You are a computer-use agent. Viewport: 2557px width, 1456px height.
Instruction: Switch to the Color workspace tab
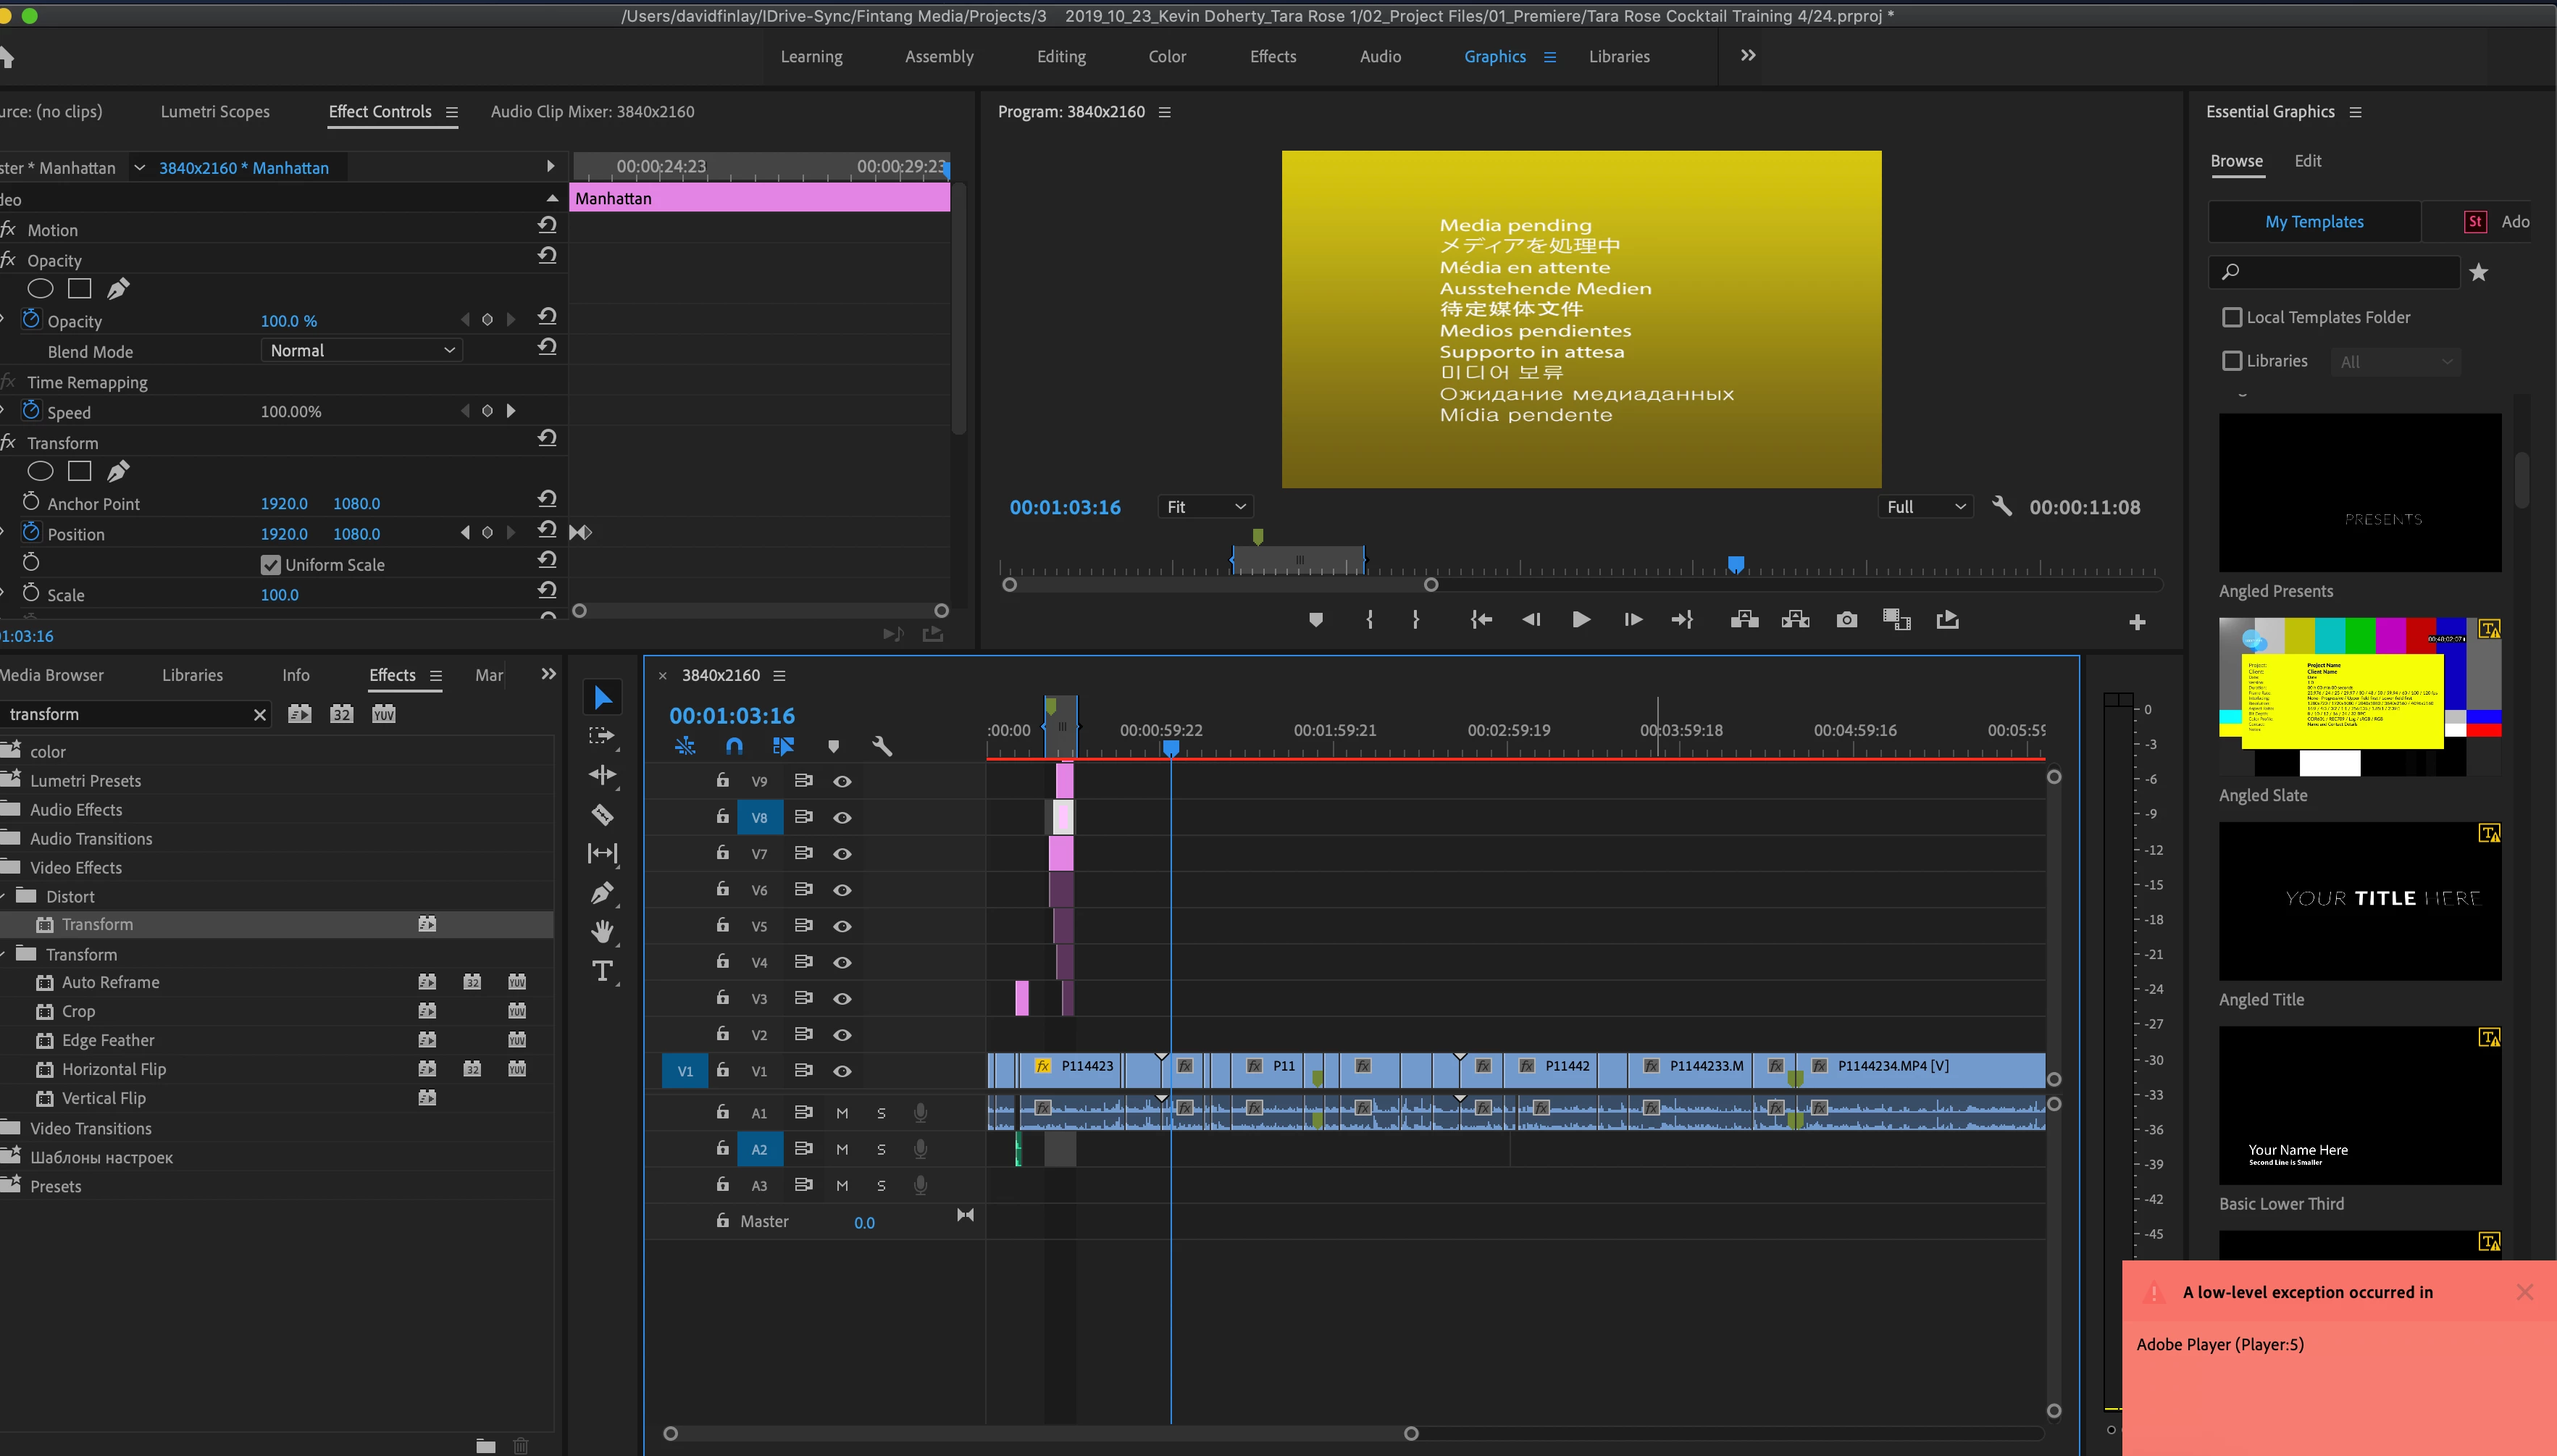1166,57
